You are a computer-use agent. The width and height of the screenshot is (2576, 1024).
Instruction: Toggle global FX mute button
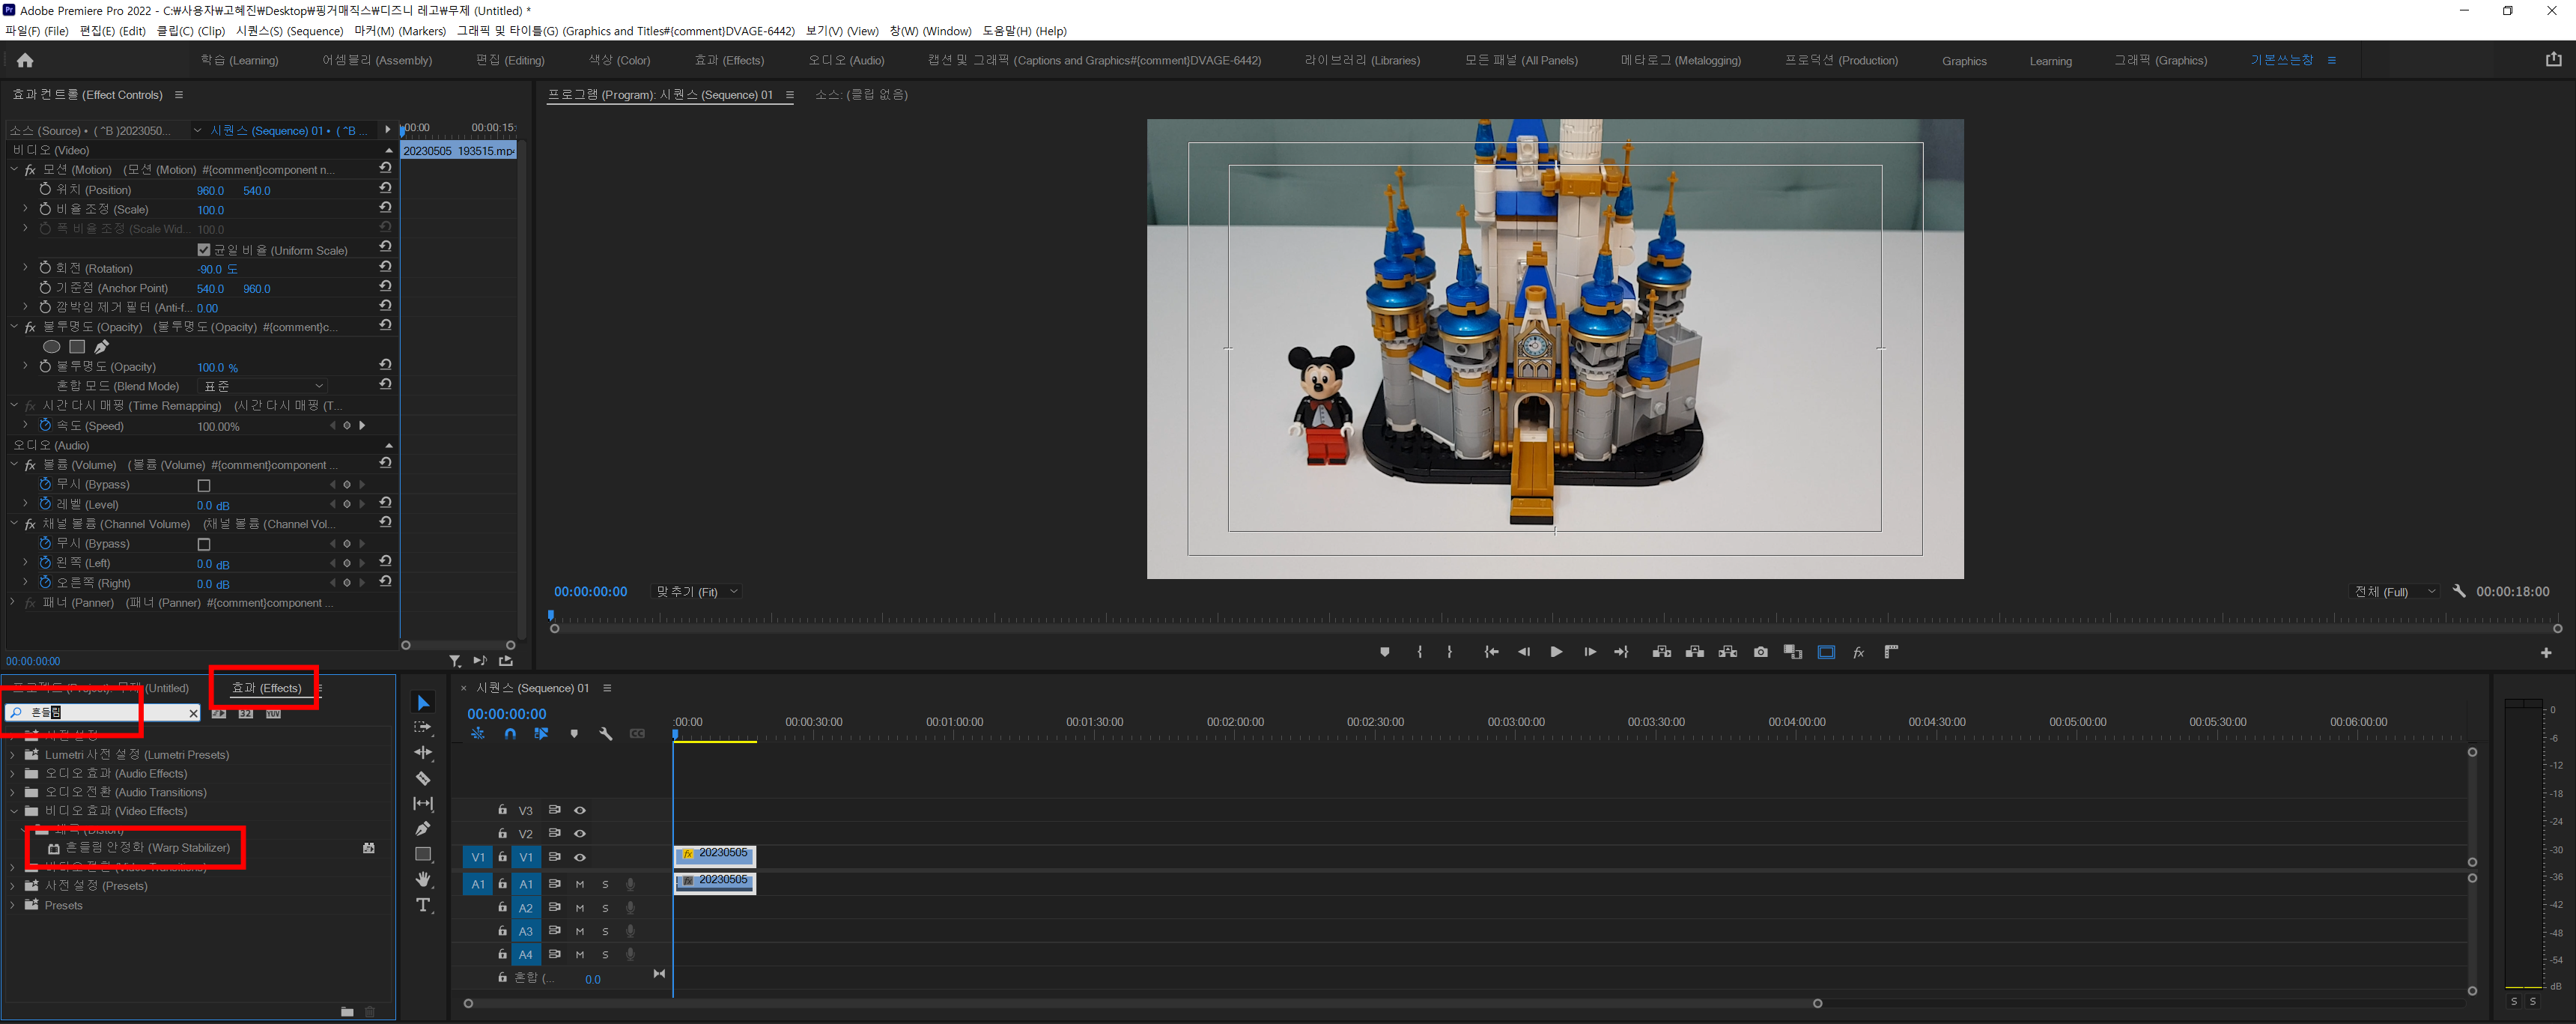[x=1858, y=652]
